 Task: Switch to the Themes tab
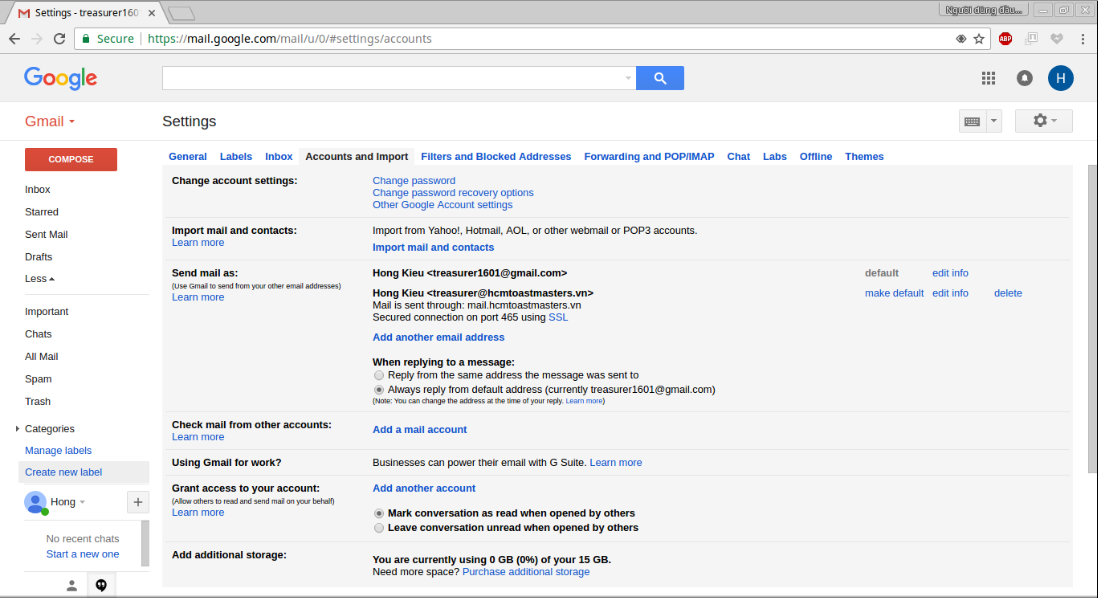pos(864,157)
